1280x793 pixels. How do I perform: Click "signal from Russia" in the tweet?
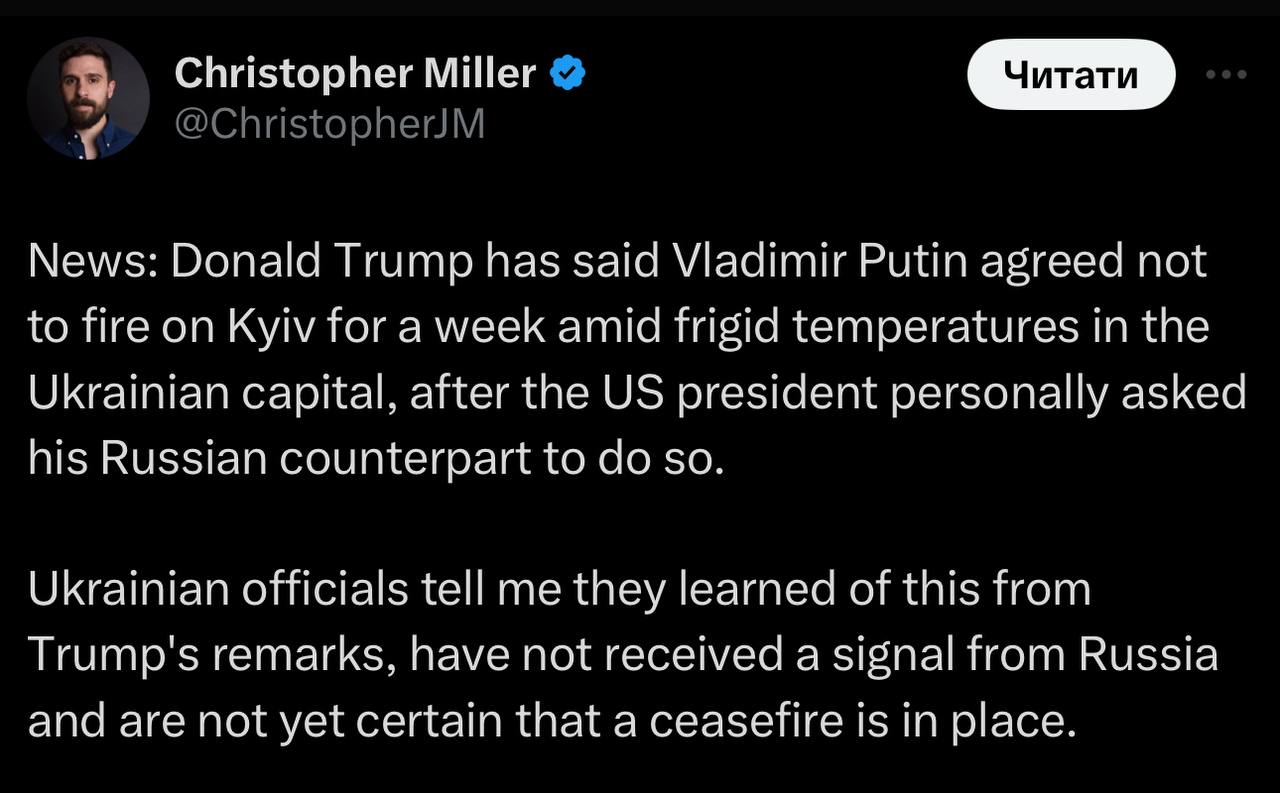[1030, 655]
